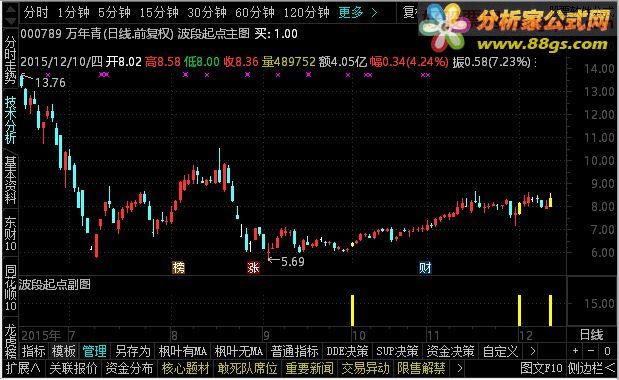Open 图文F10 information page
Viewport: 619px width, 380px height.
(x=541, y=369)
